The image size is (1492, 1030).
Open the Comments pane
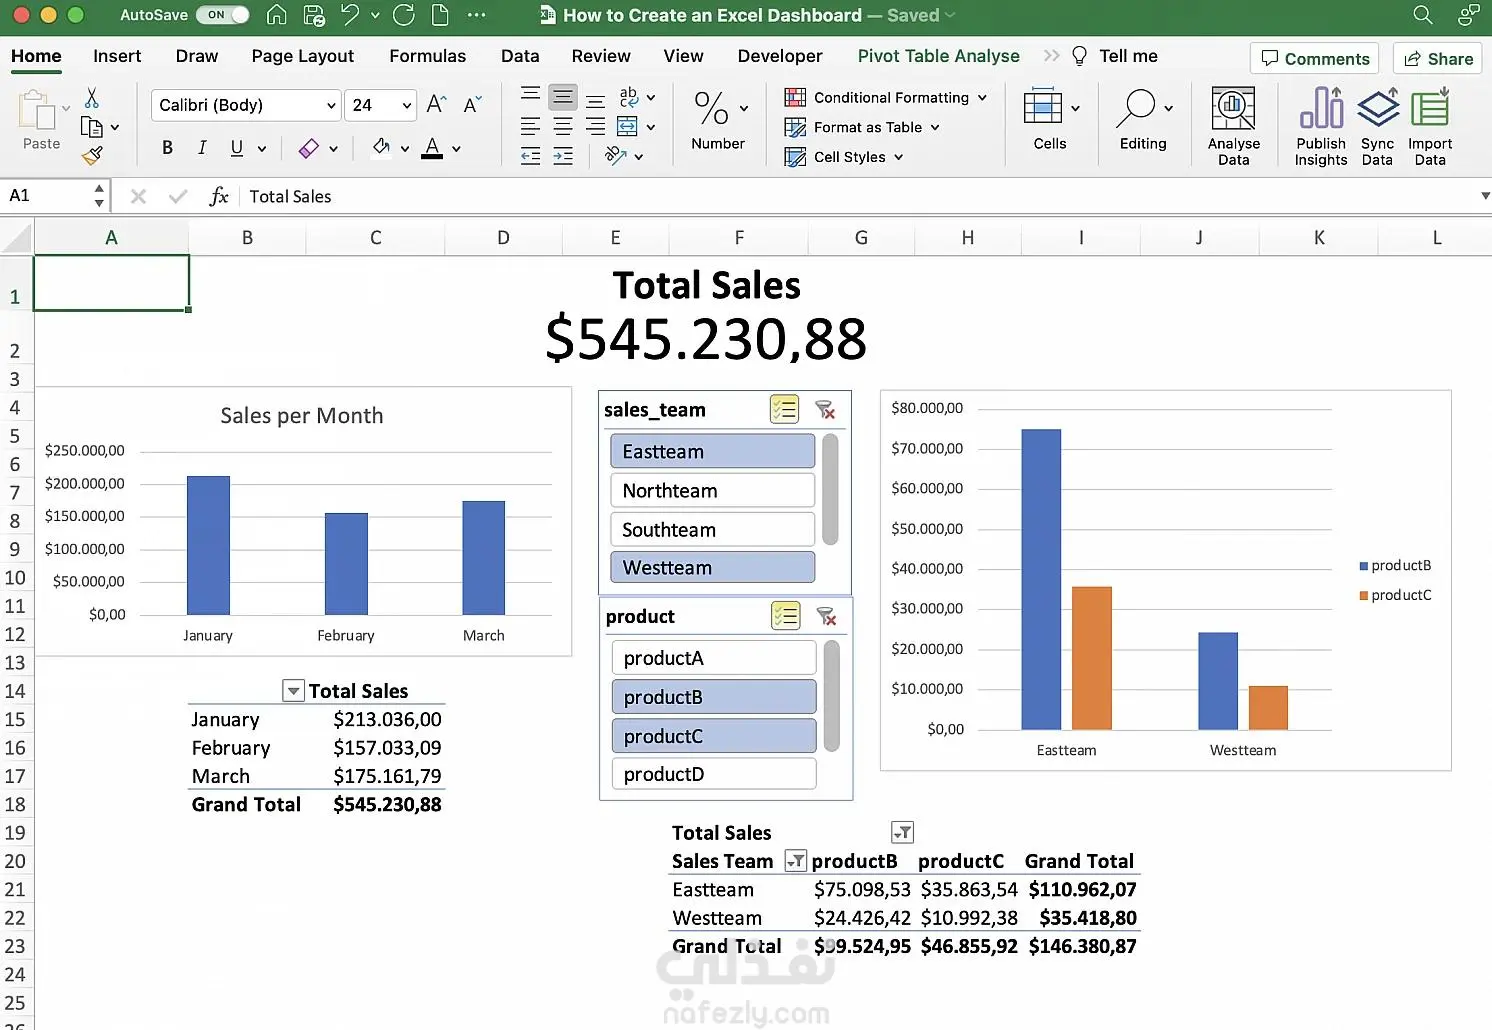point(1315,58)
